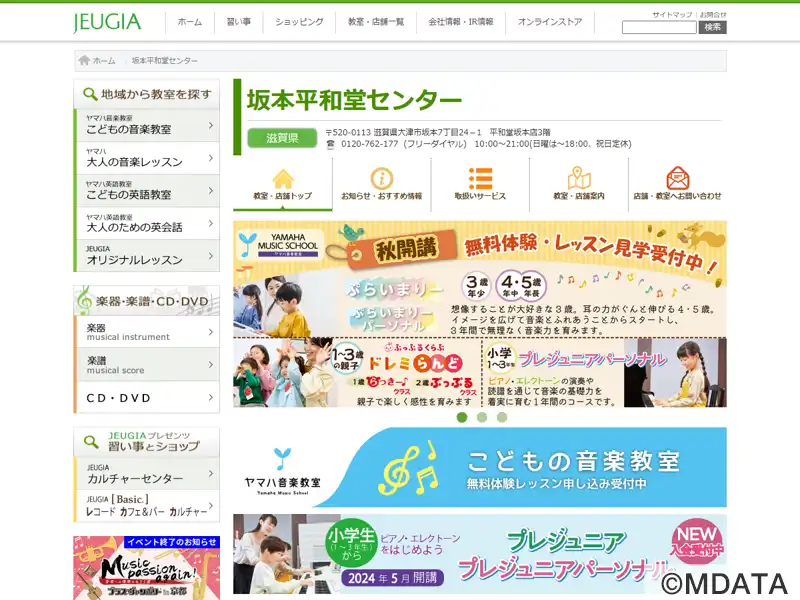The height and width of the screenshot is (600, 800).
Task: Open the サイトマップ link
Action: [x=672, y=15]
